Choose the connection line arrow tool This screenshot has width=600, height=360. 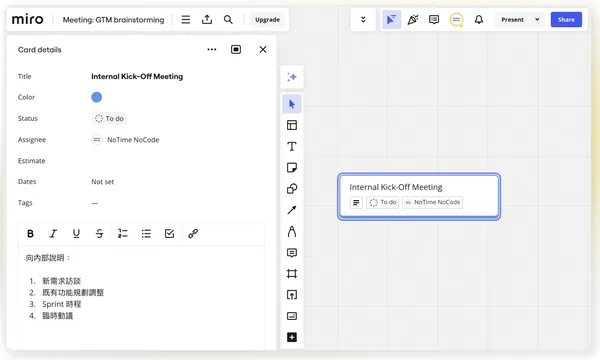click(x=292, y=210)
